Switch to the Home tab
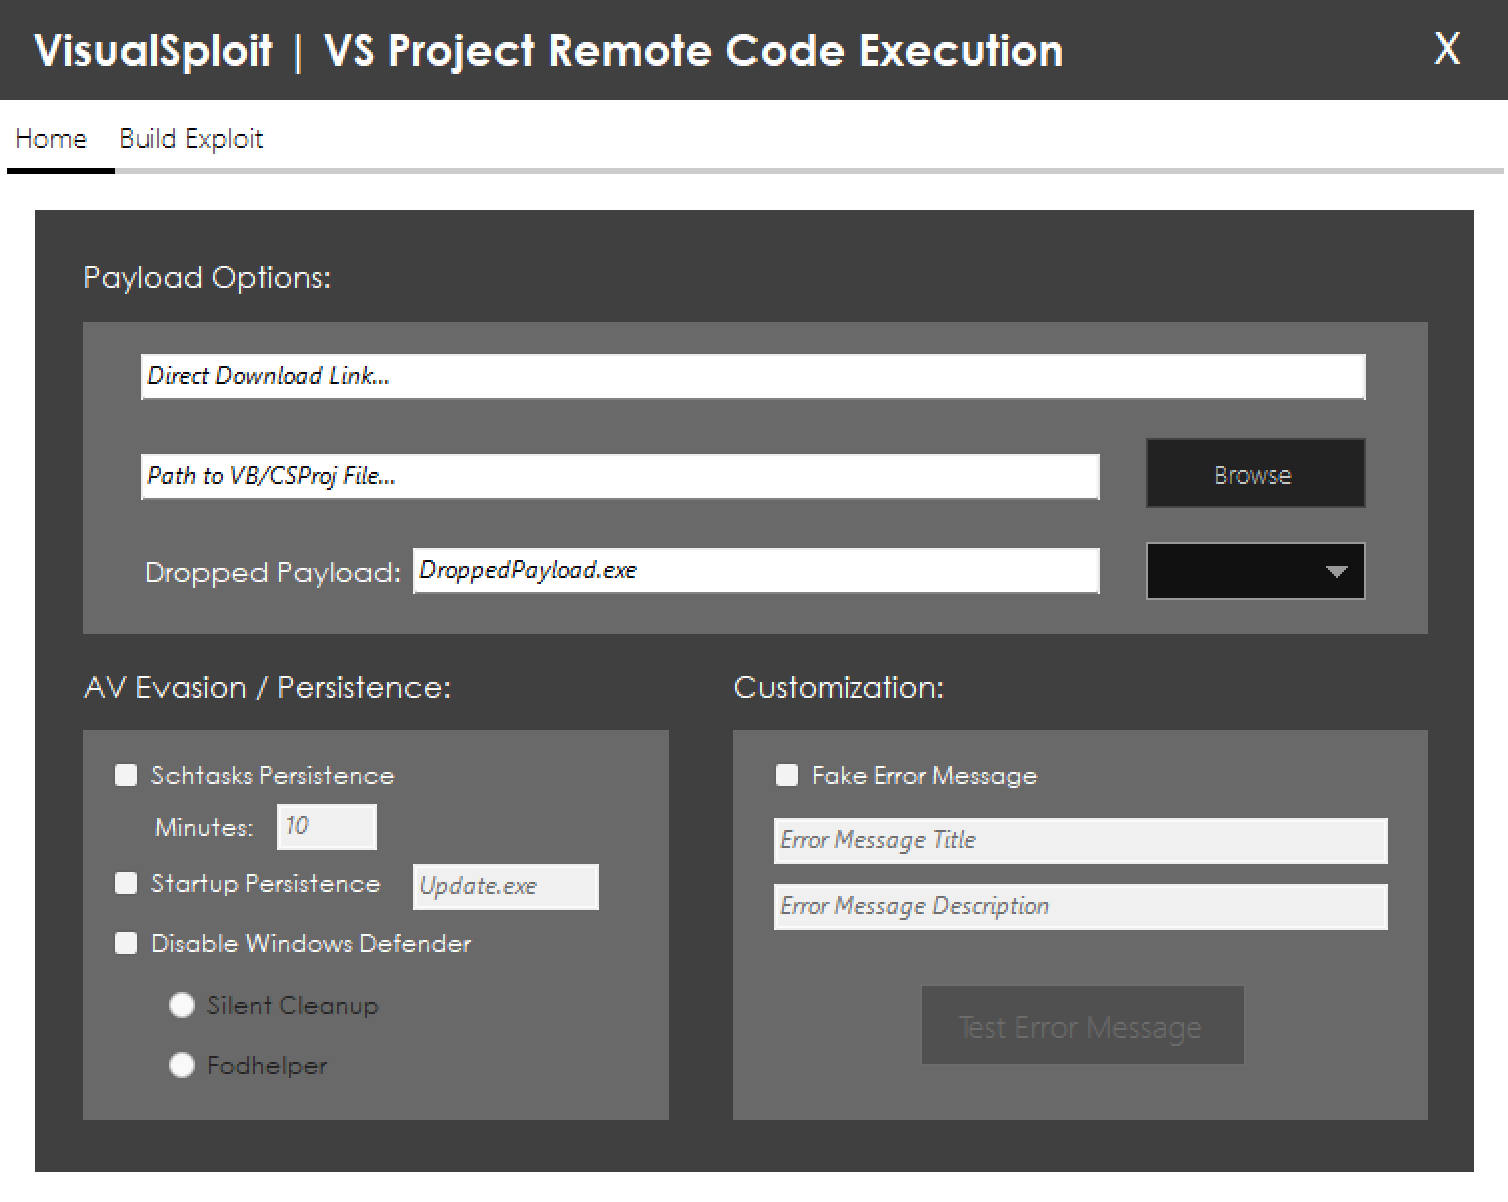This screenshot has height=1202, width=1508. click(x=51, y=139)
